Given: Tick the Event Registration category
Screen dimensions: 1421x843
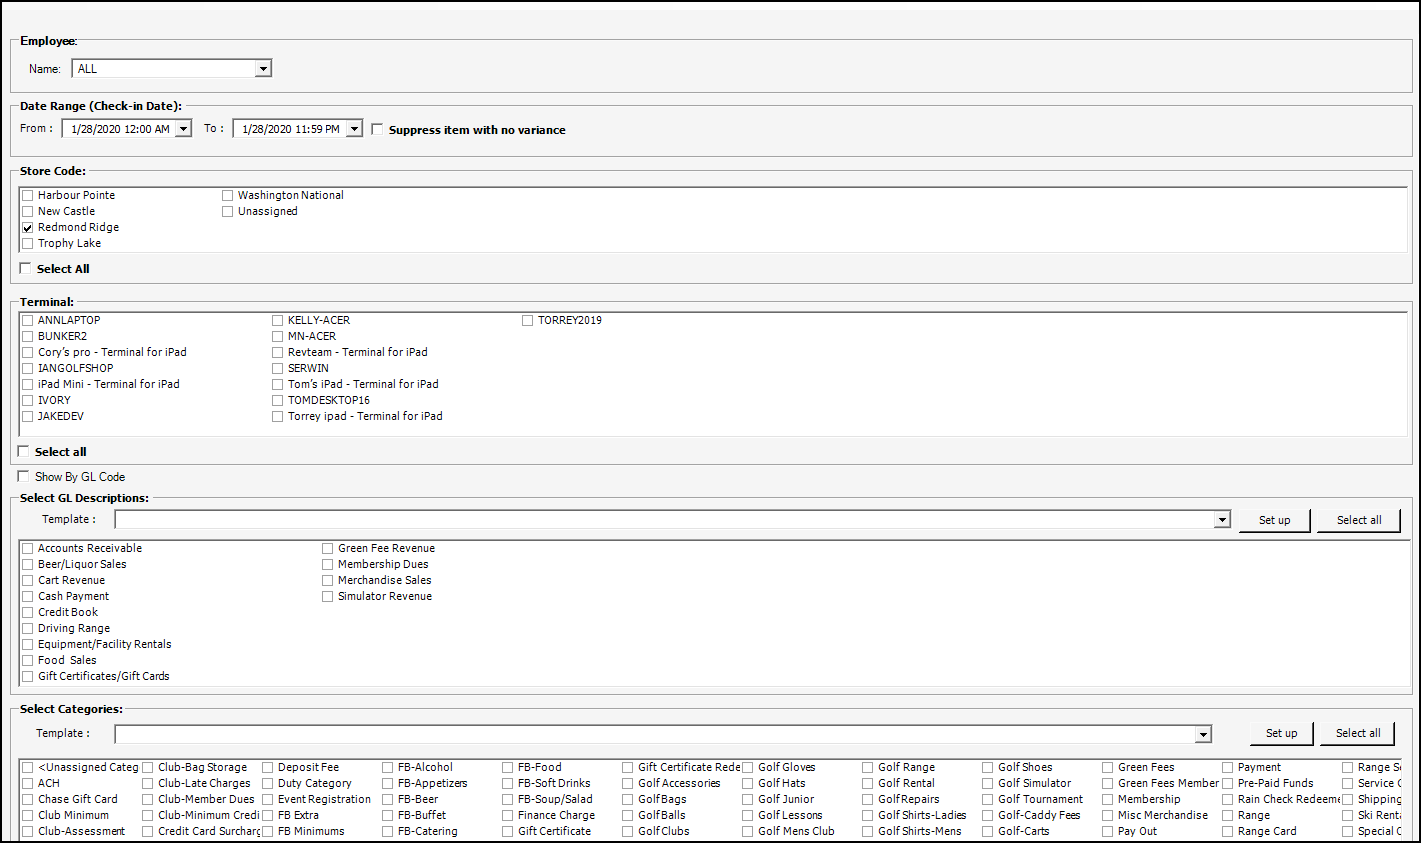Looking at the screenshot, I should pyautogui.click(x=268, y=800).
